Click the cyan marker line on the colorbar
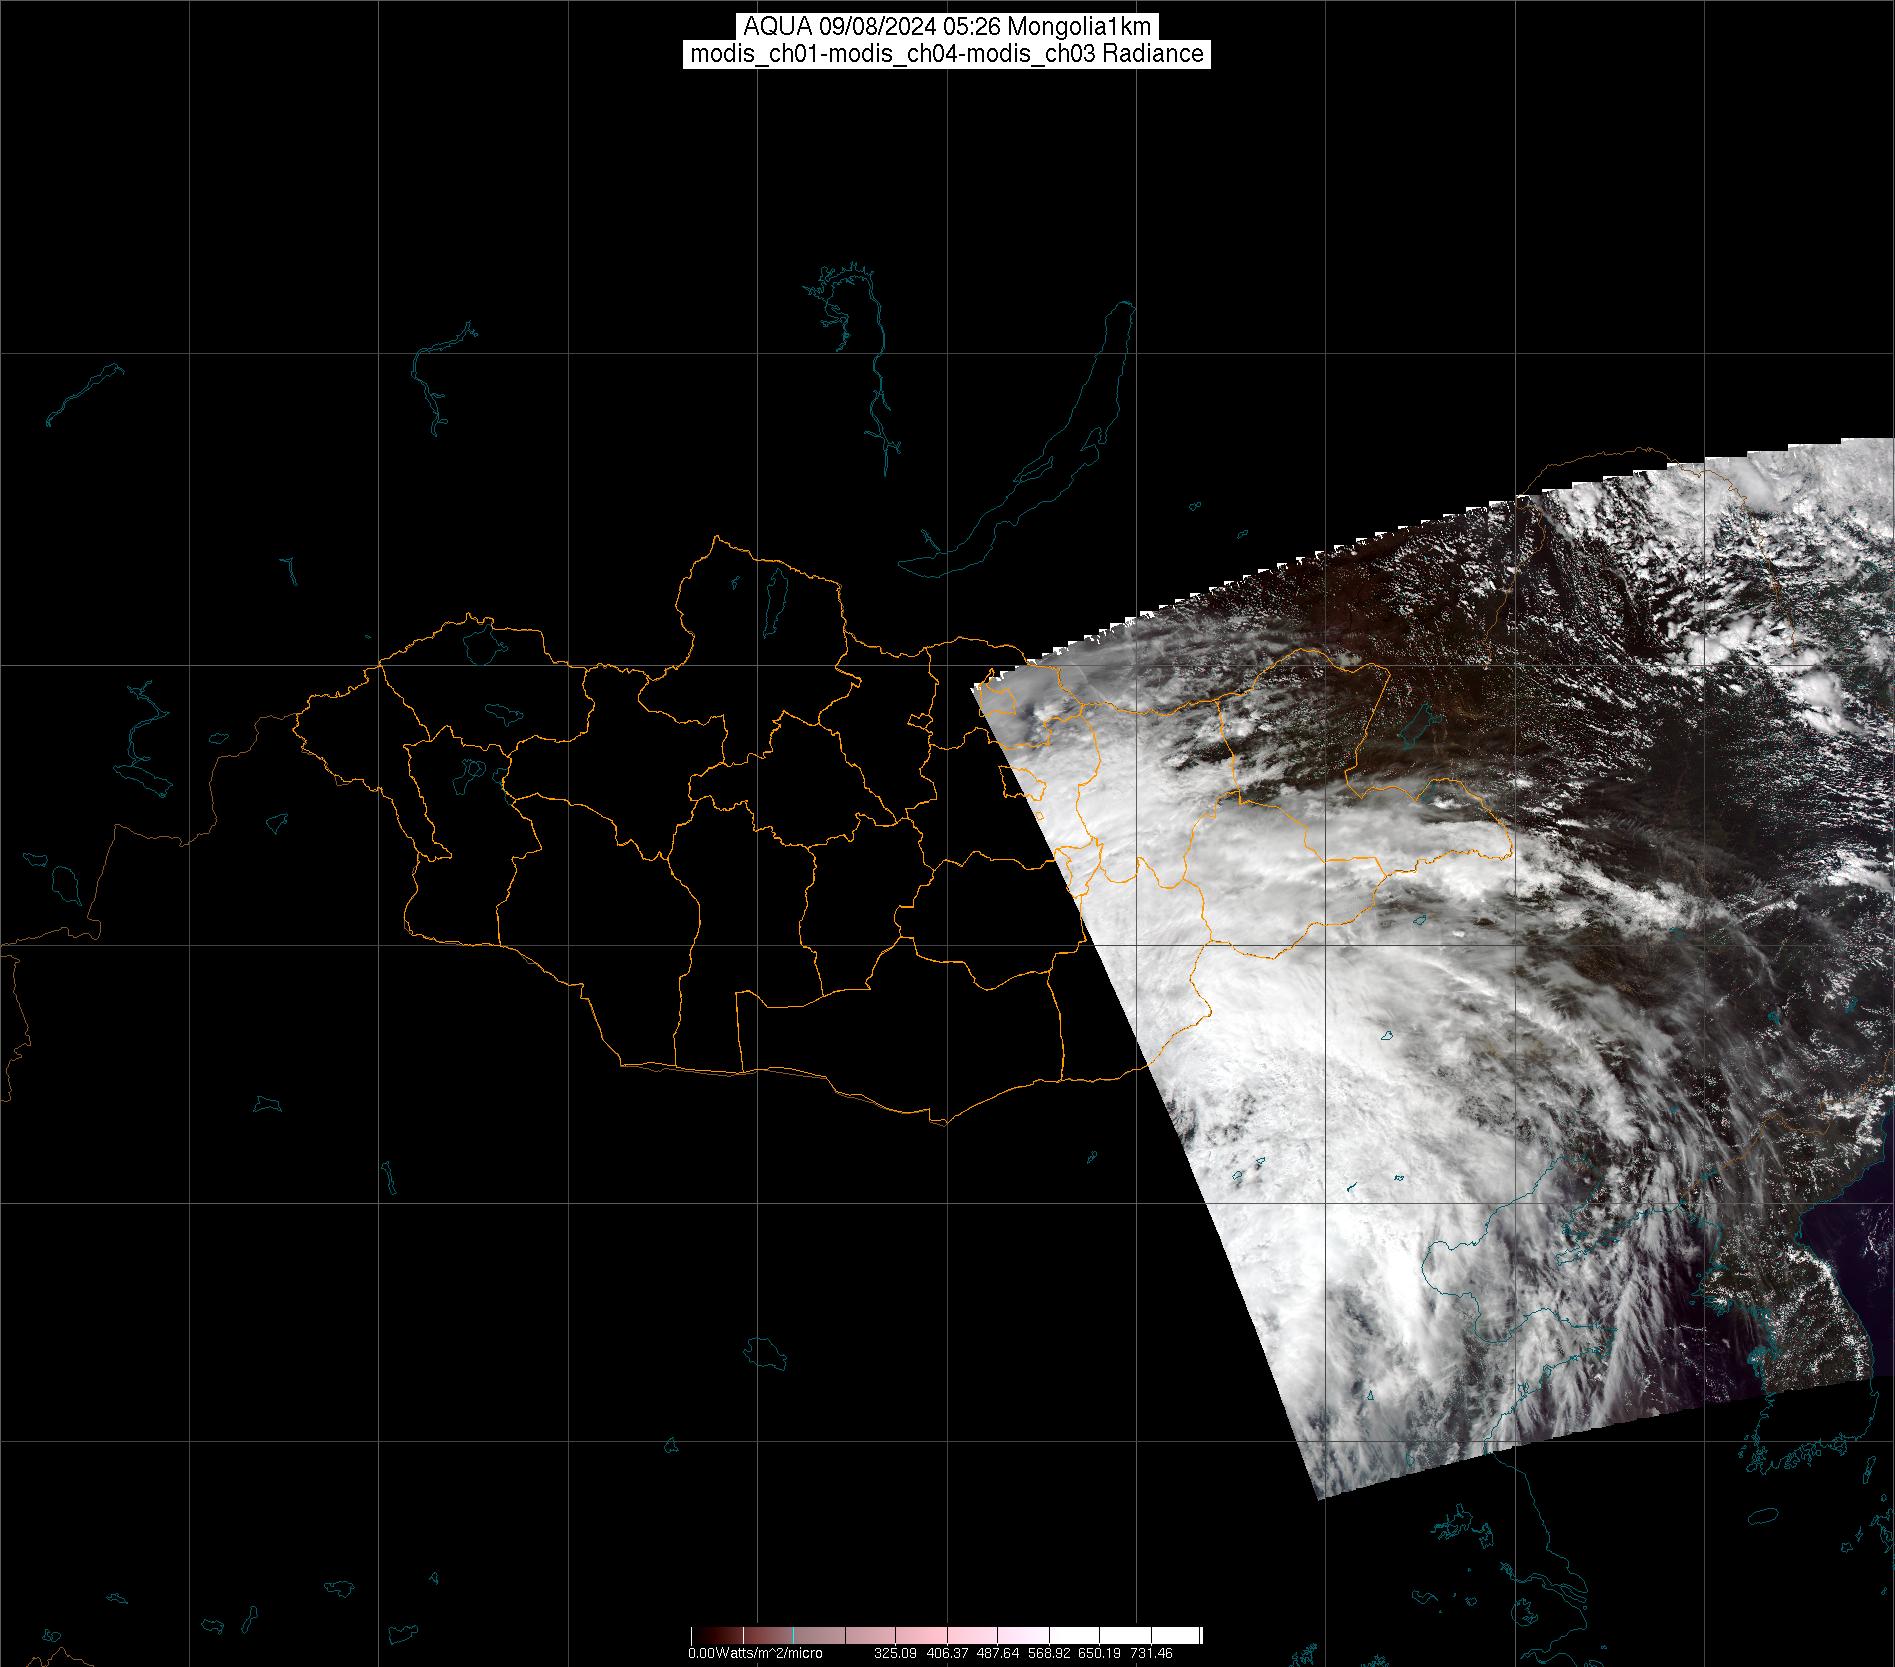 [x=793, y=1636]
